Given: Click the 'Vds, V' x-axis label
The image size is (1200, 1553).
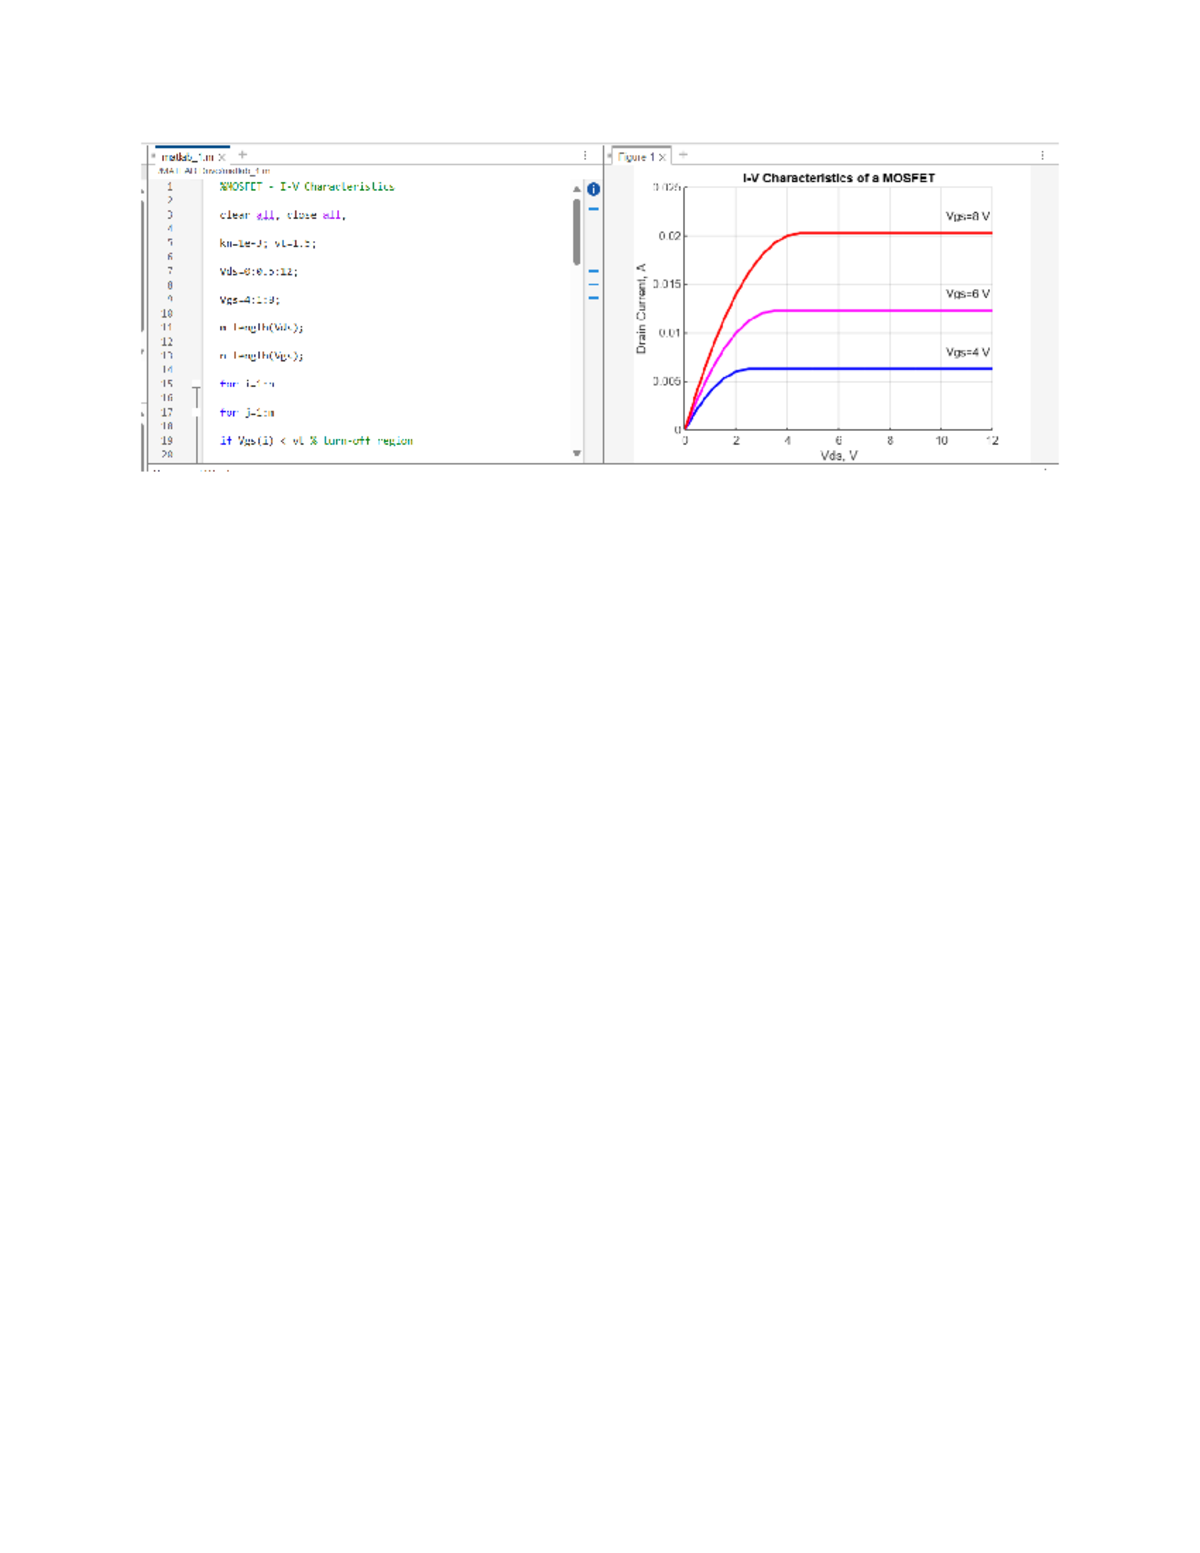Looking at the screenshot, I should (x=838, y=456).
